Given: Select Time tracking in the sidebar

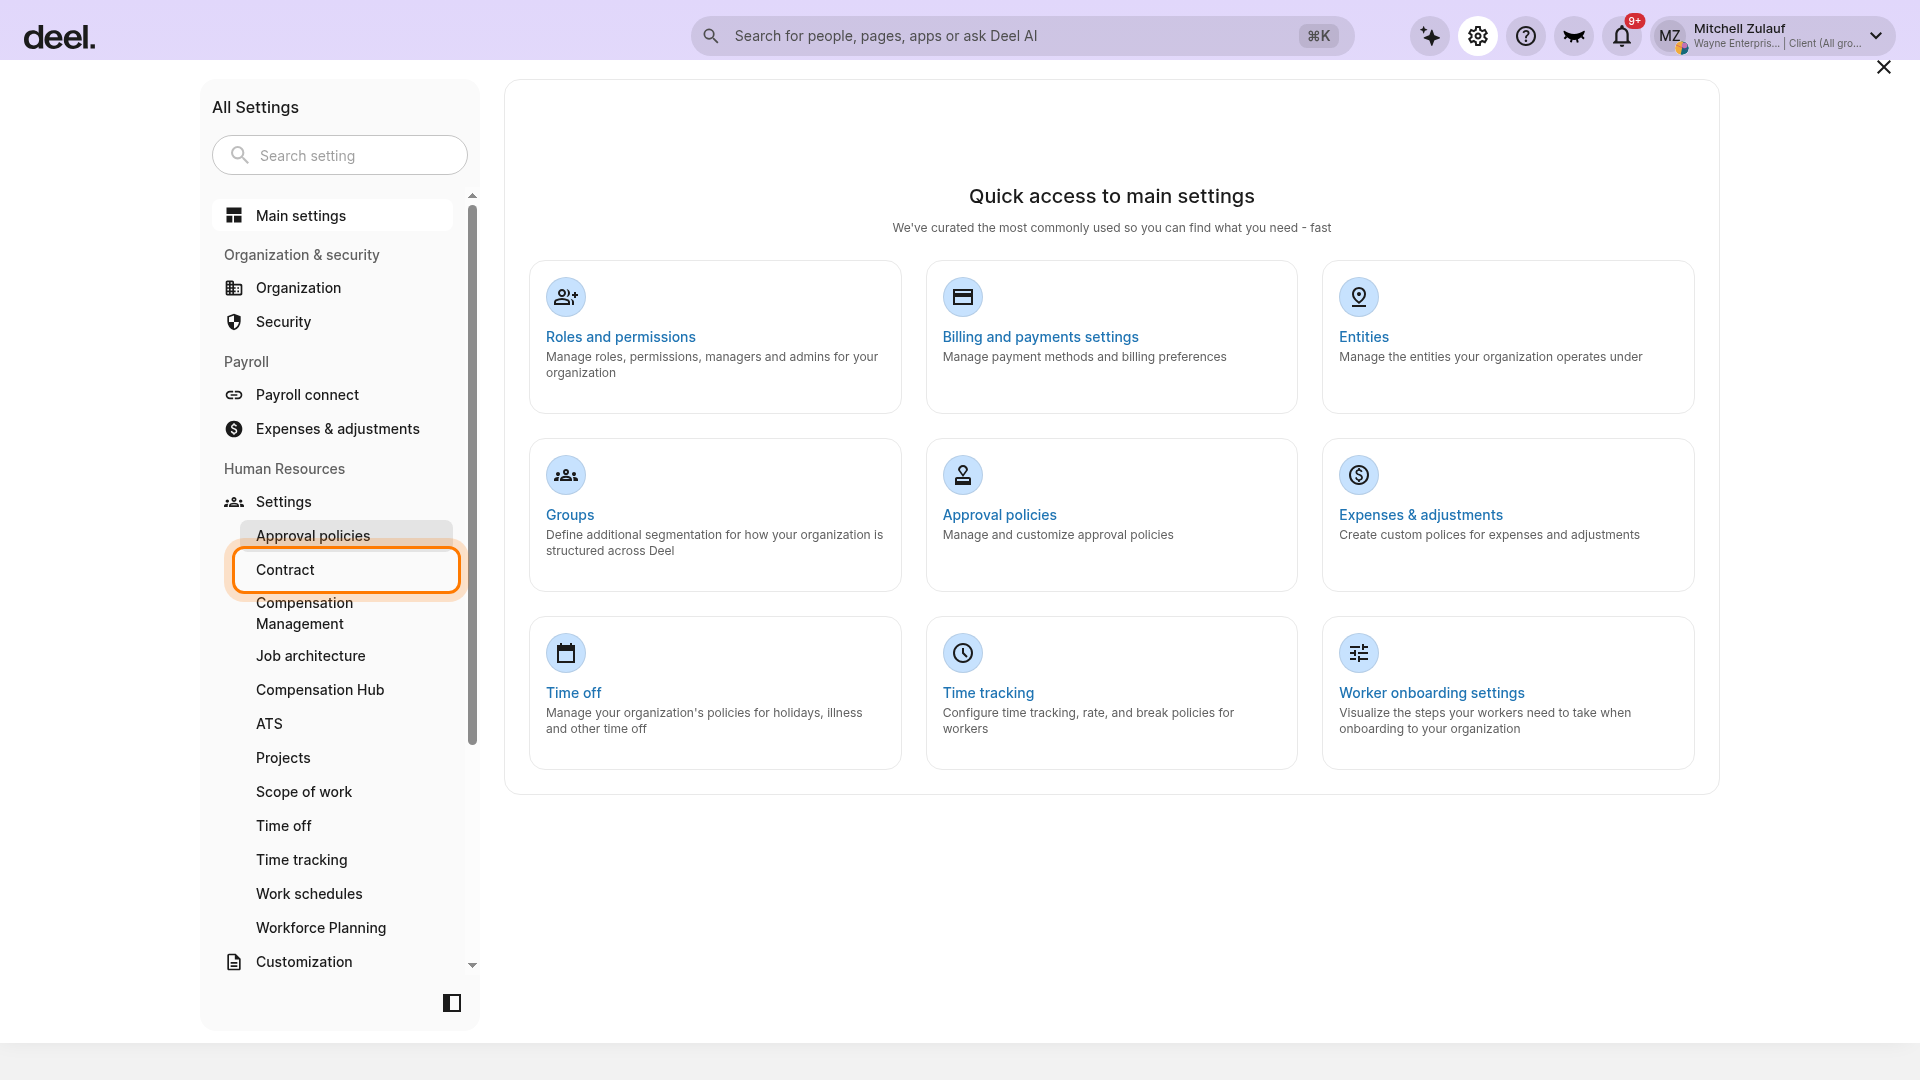Looking at the screenshot, I should click(346, 860).
